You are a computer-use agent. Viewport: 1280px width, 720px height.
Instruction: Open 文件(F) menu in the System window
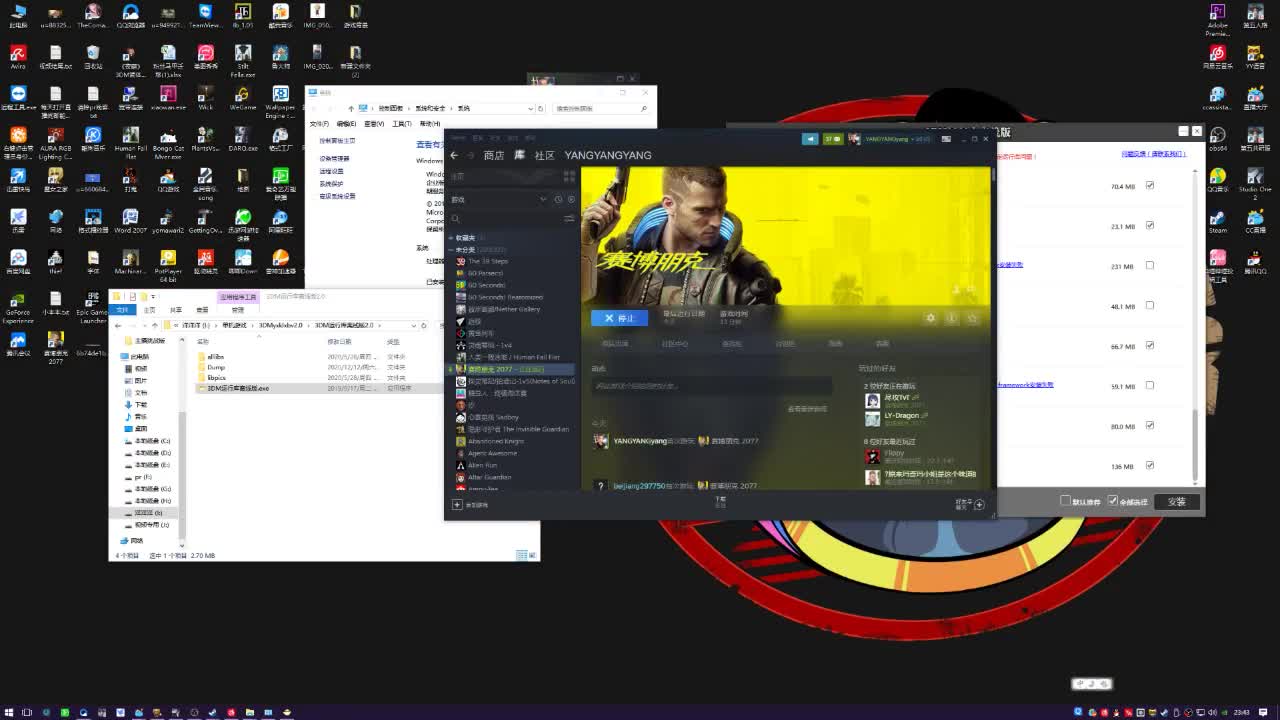[x=319, y=124]
